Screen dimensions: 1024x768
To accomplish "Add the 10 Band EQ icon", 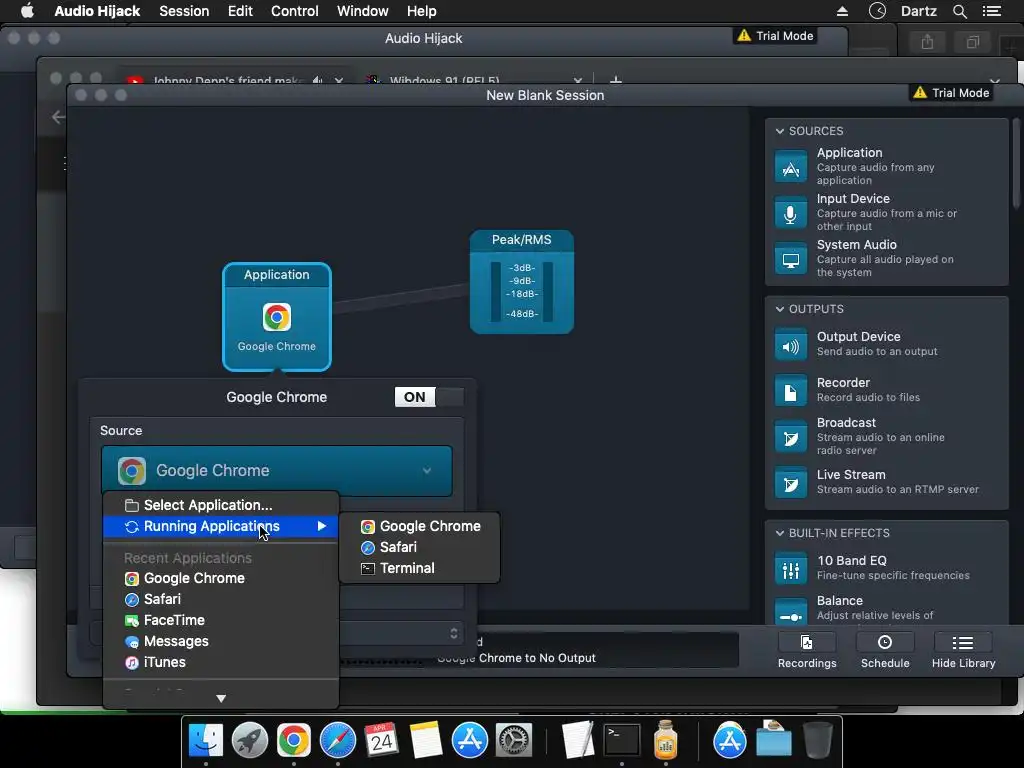I will [790, 569].
